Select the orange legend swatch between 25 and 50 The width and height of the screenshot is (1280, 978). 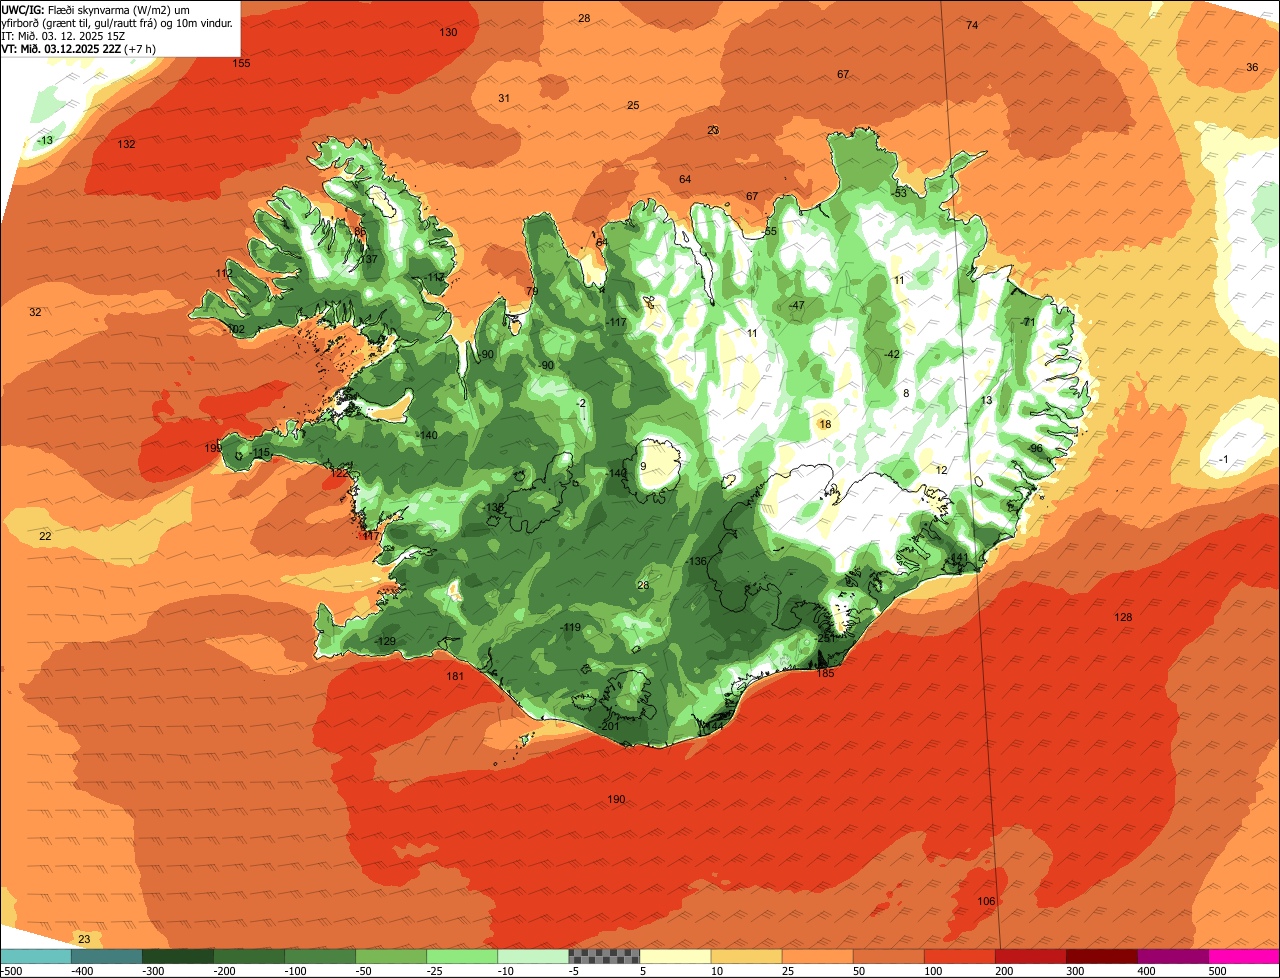pos(818,956)
